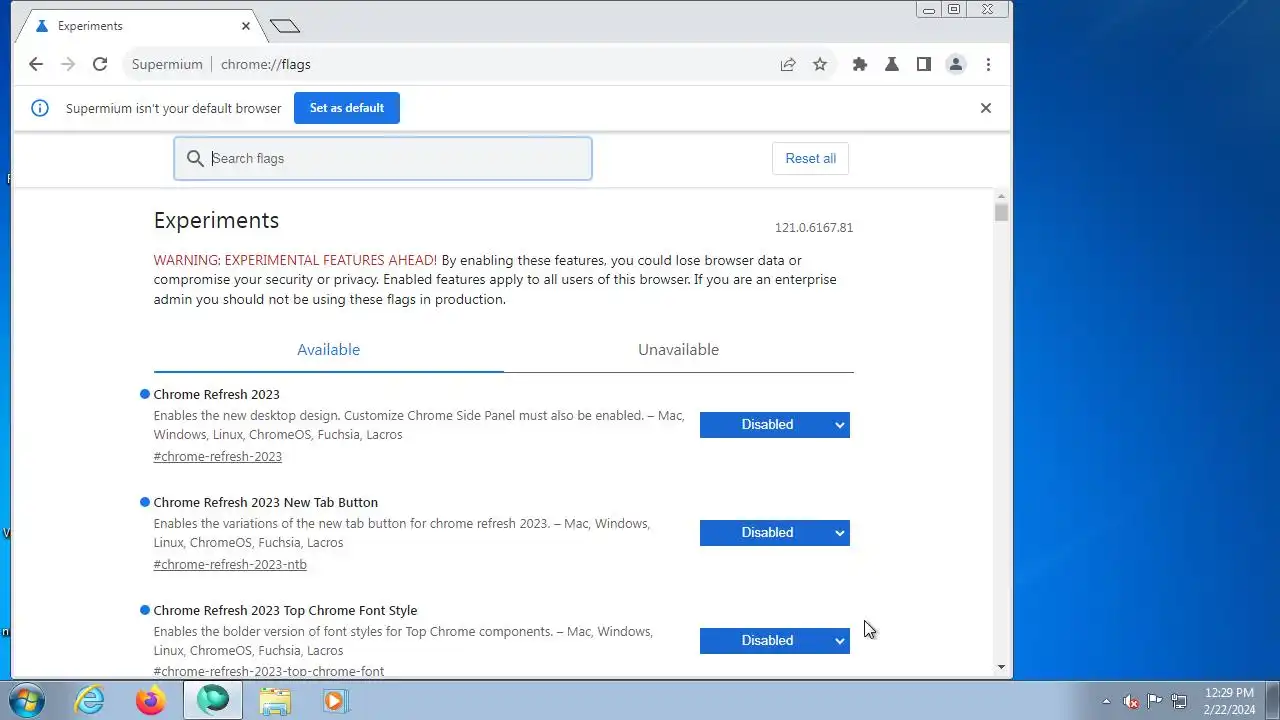1280x720 pixels.
Task: Open Chrome Refresh 2023 New Tab Button dropdown
Action: [774, 532]
